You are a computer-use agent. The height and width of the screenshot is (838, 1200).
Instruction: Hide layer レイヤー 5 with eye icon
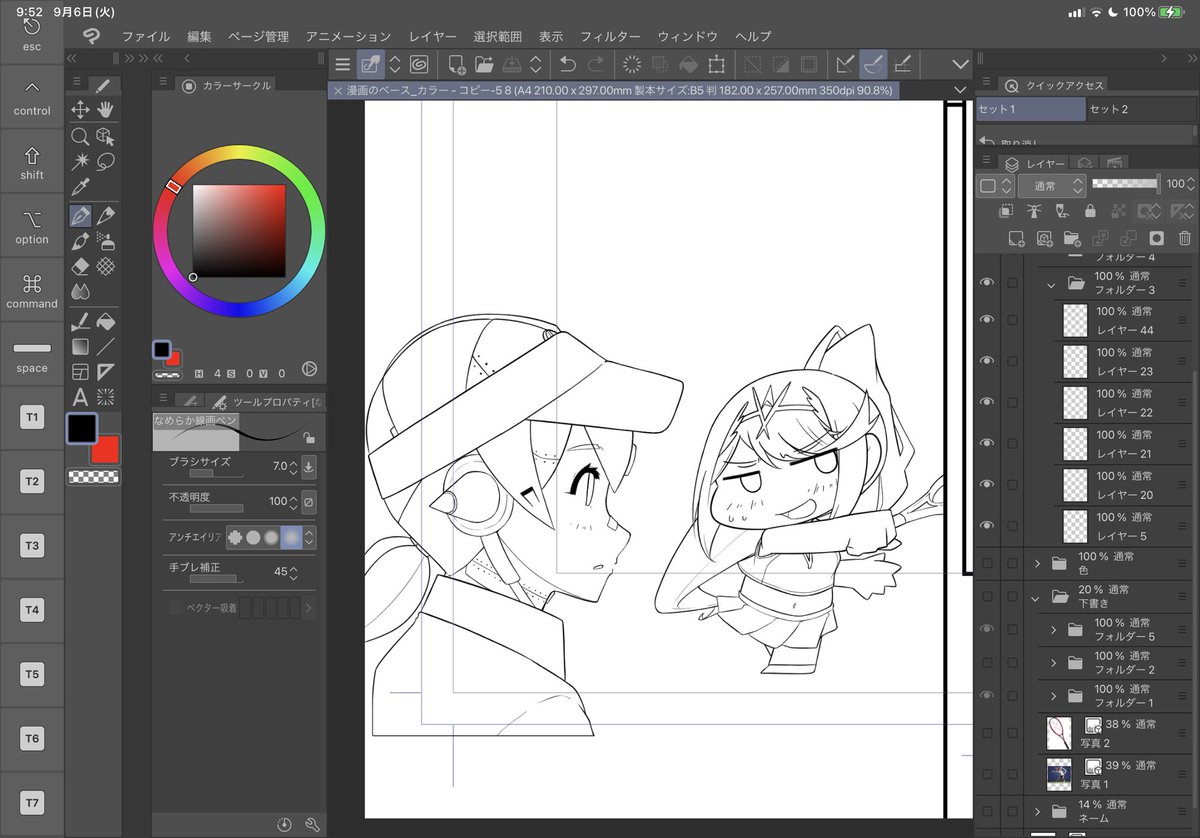point(987,525)
